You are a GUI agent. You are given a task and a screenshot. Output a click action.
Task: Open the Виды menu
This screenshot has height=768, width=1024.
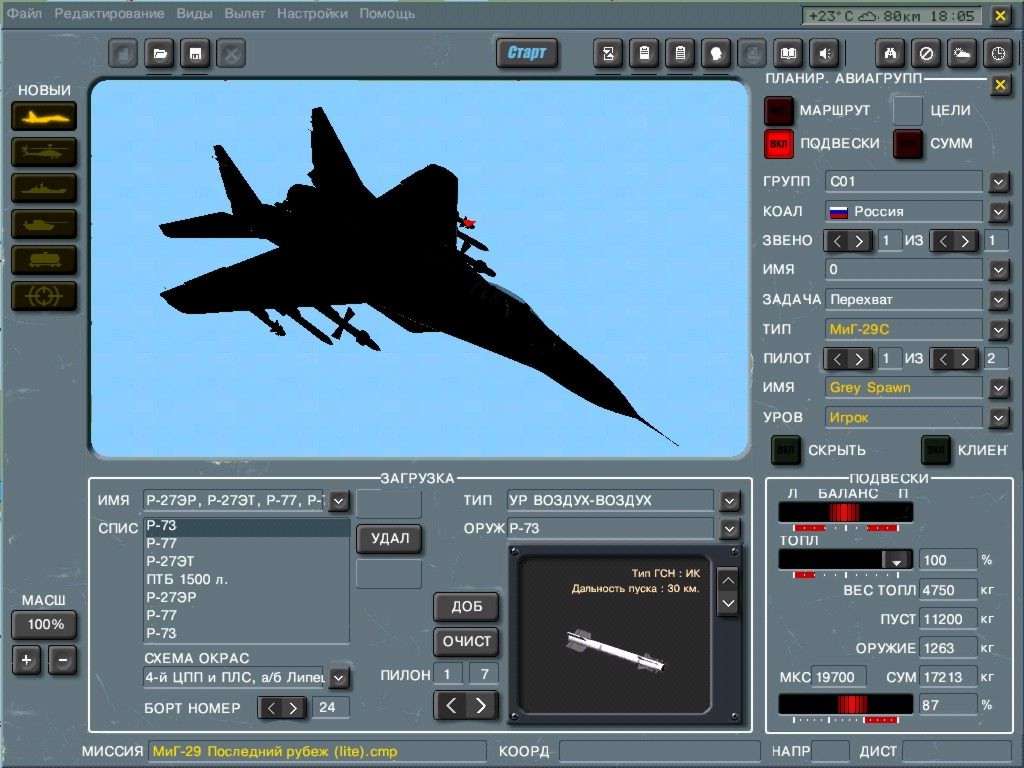[194, 13]
